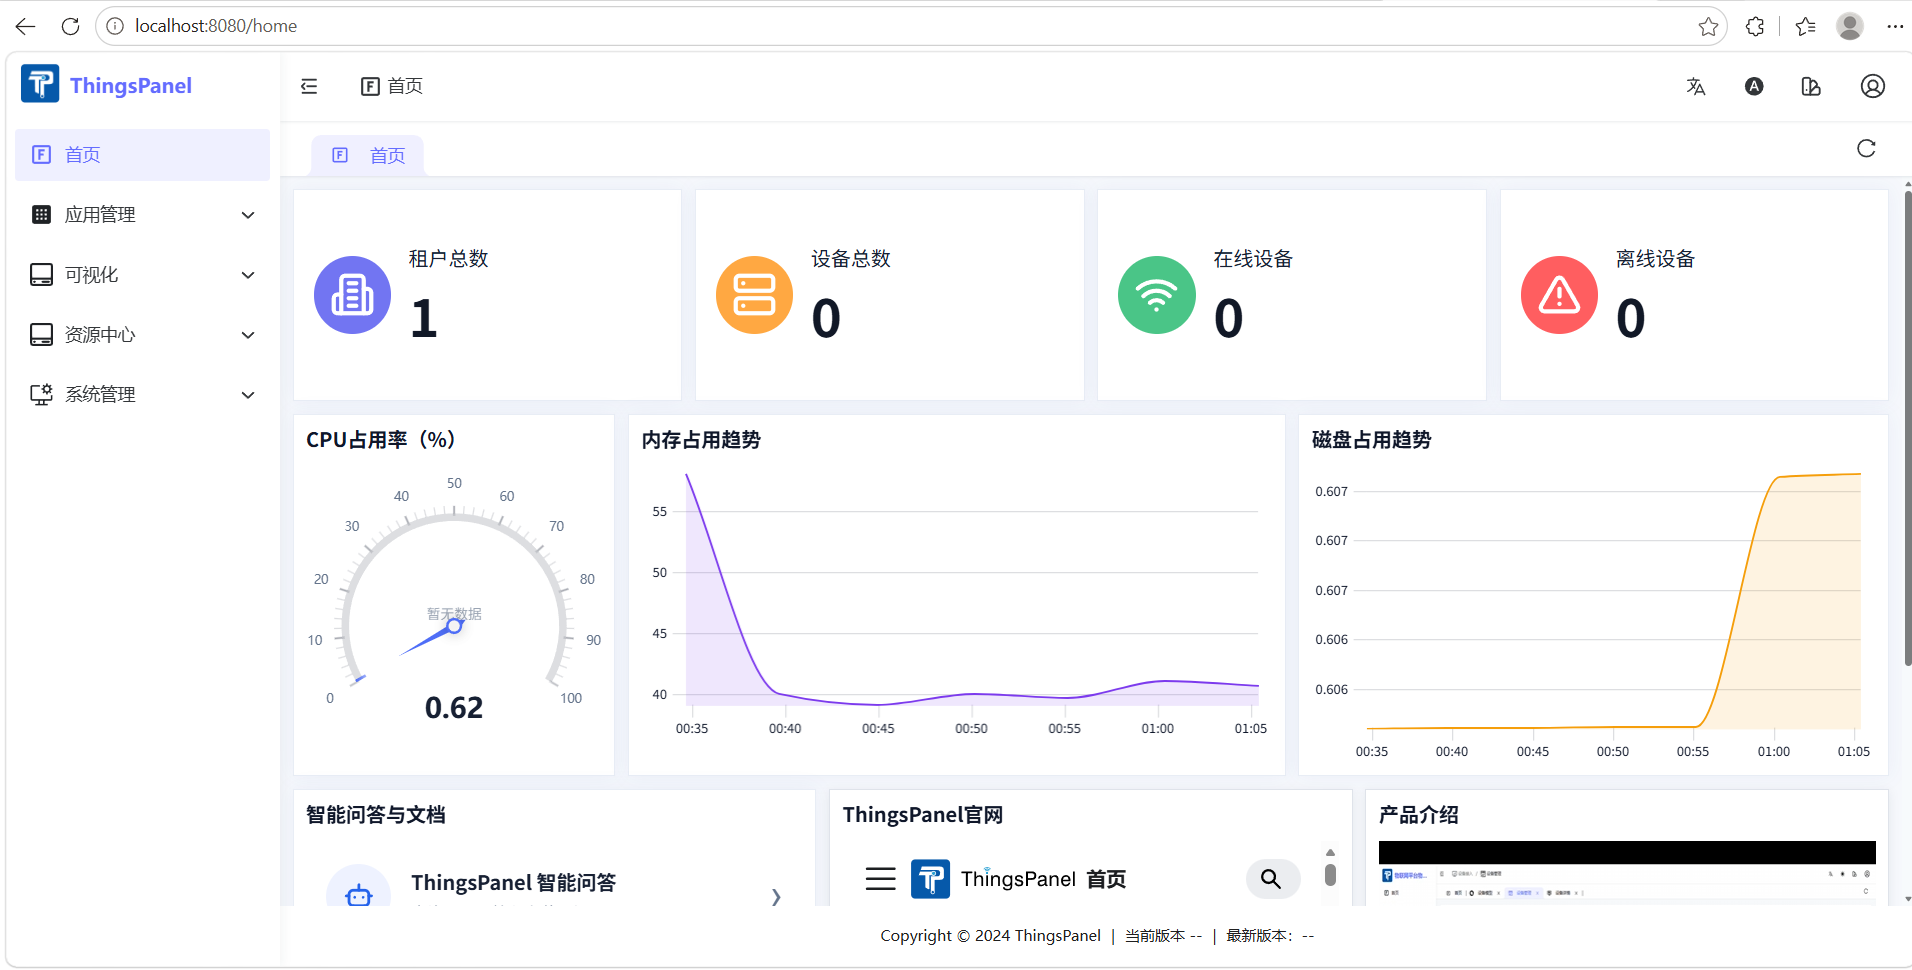Click browser back arrow

tap(26, 26)
